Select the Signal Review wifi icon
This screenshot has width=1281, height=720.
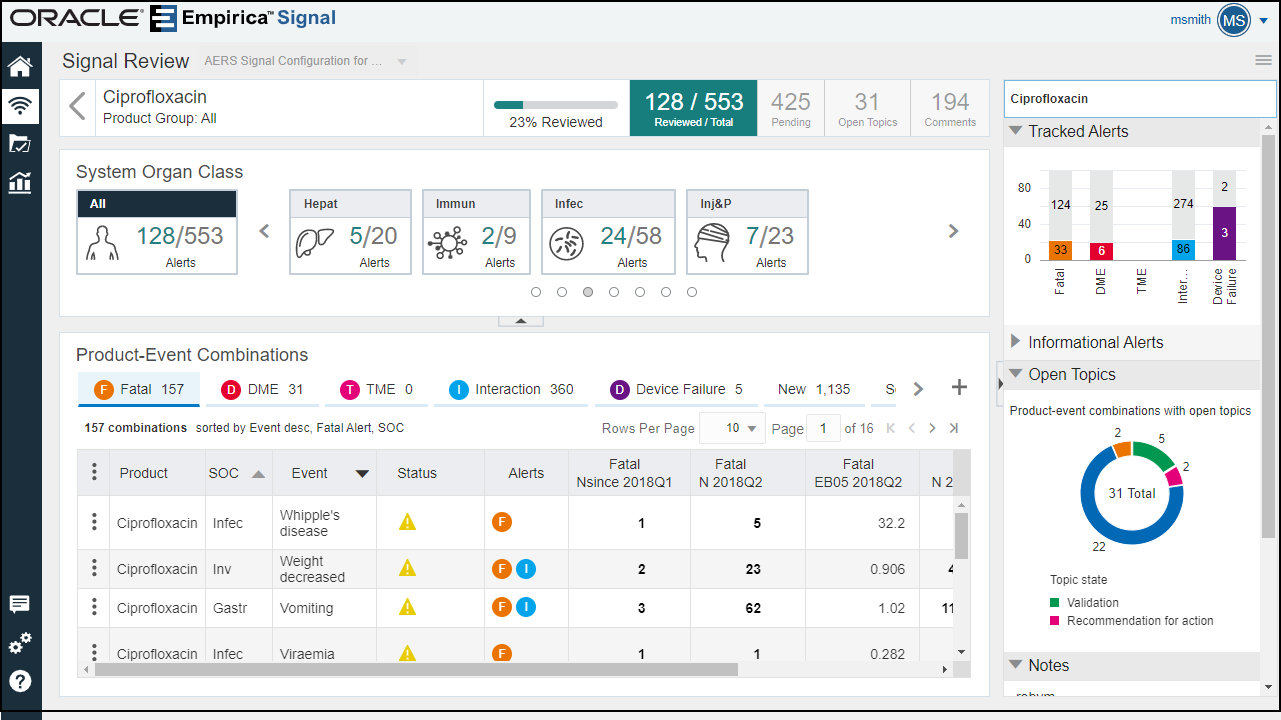(x=20, y=106)
